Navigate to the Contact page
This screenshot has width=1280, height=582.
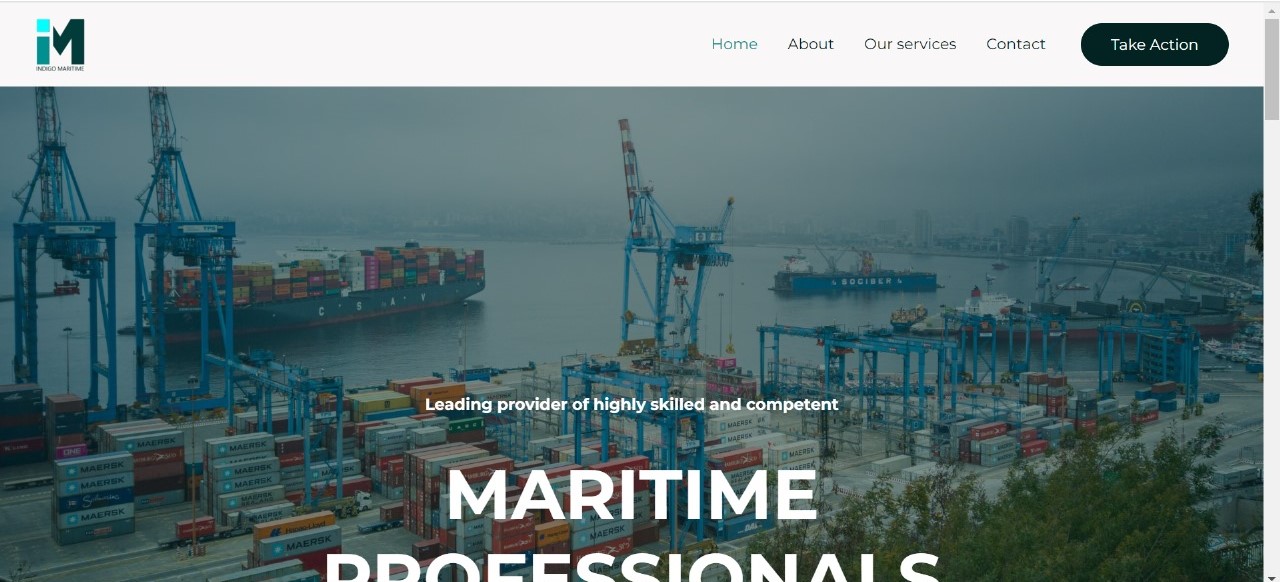[1015, 44]
